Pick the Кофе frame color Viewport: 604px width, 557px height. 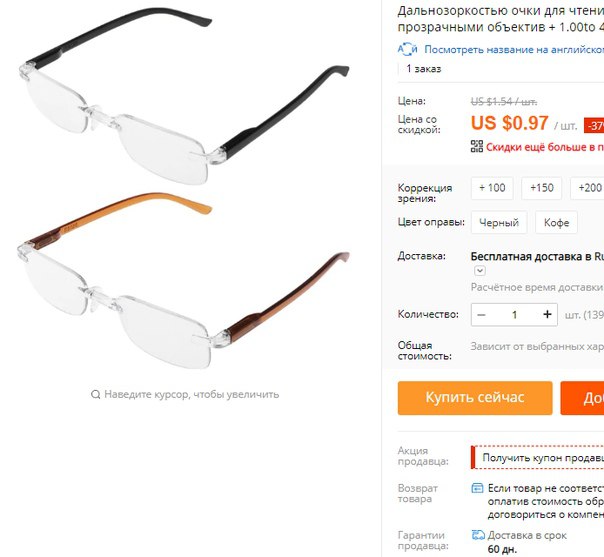point(556,222)
